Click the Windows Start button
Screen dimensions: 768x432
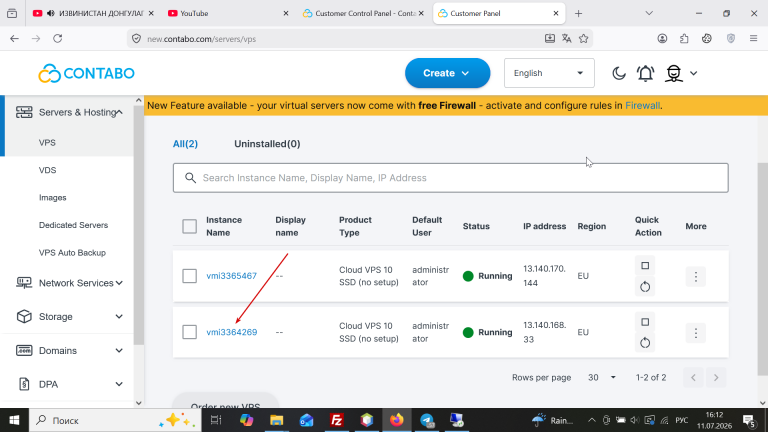14,420
